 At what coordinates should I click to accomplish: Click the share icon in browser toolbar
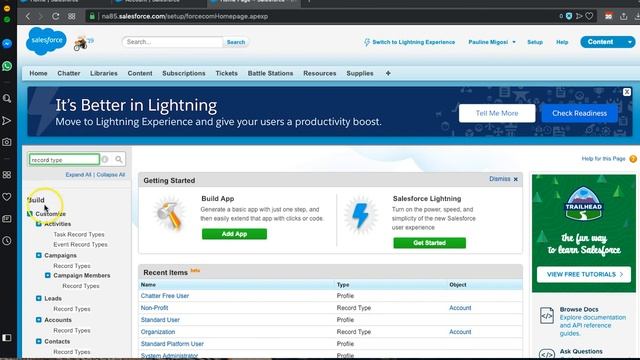[x=623, y=16]
